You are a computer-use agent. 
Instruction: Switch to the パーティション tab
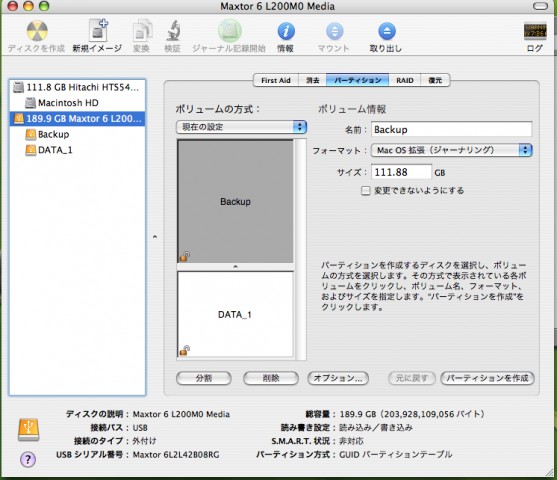pos(358,80)
